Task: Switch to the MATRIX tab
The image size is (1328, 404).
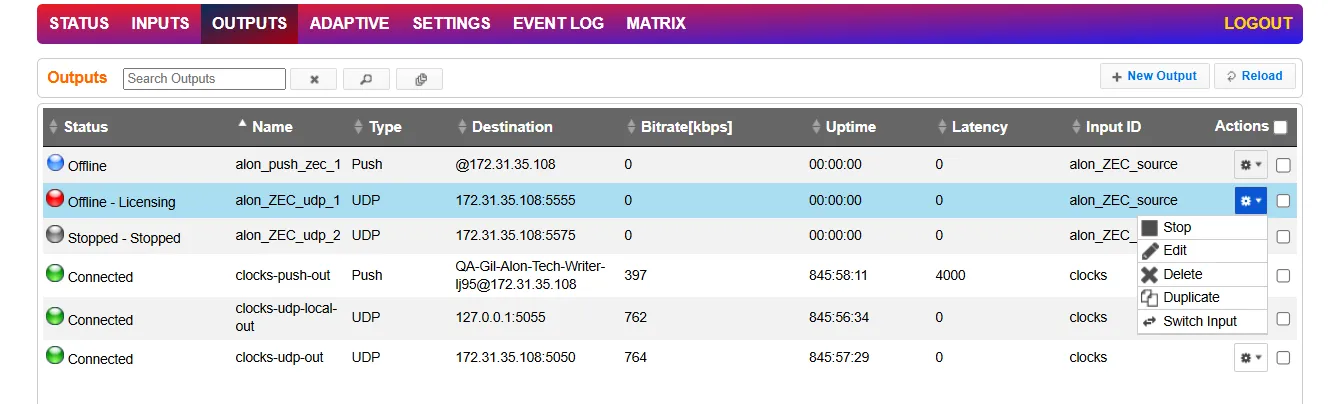Action: pos(656,23)
